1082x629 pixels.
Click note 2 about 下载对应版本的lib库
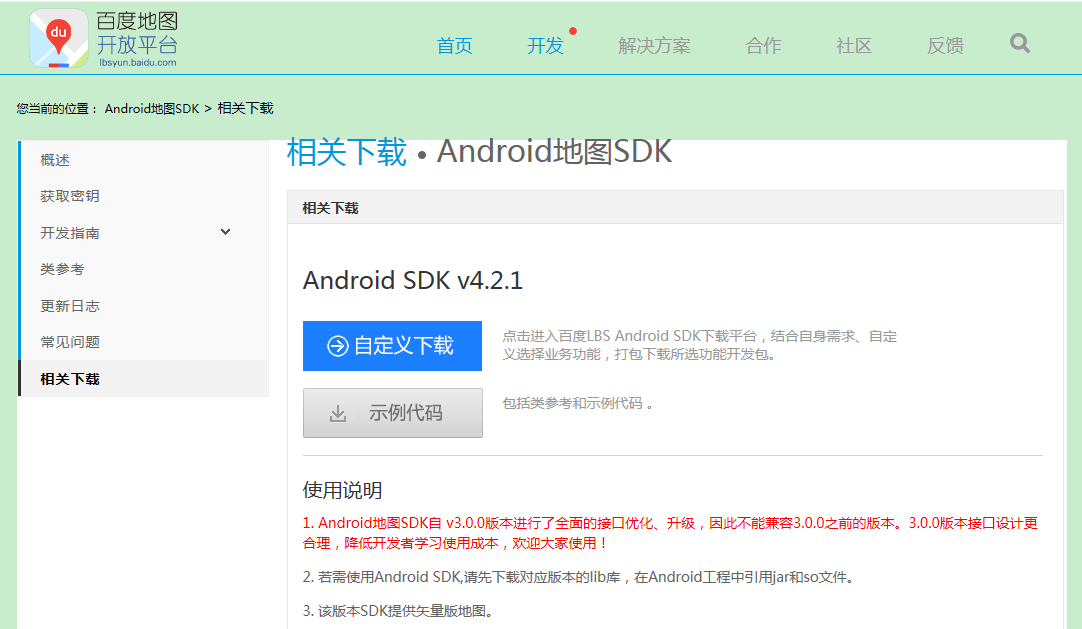[x=580, y=577]
